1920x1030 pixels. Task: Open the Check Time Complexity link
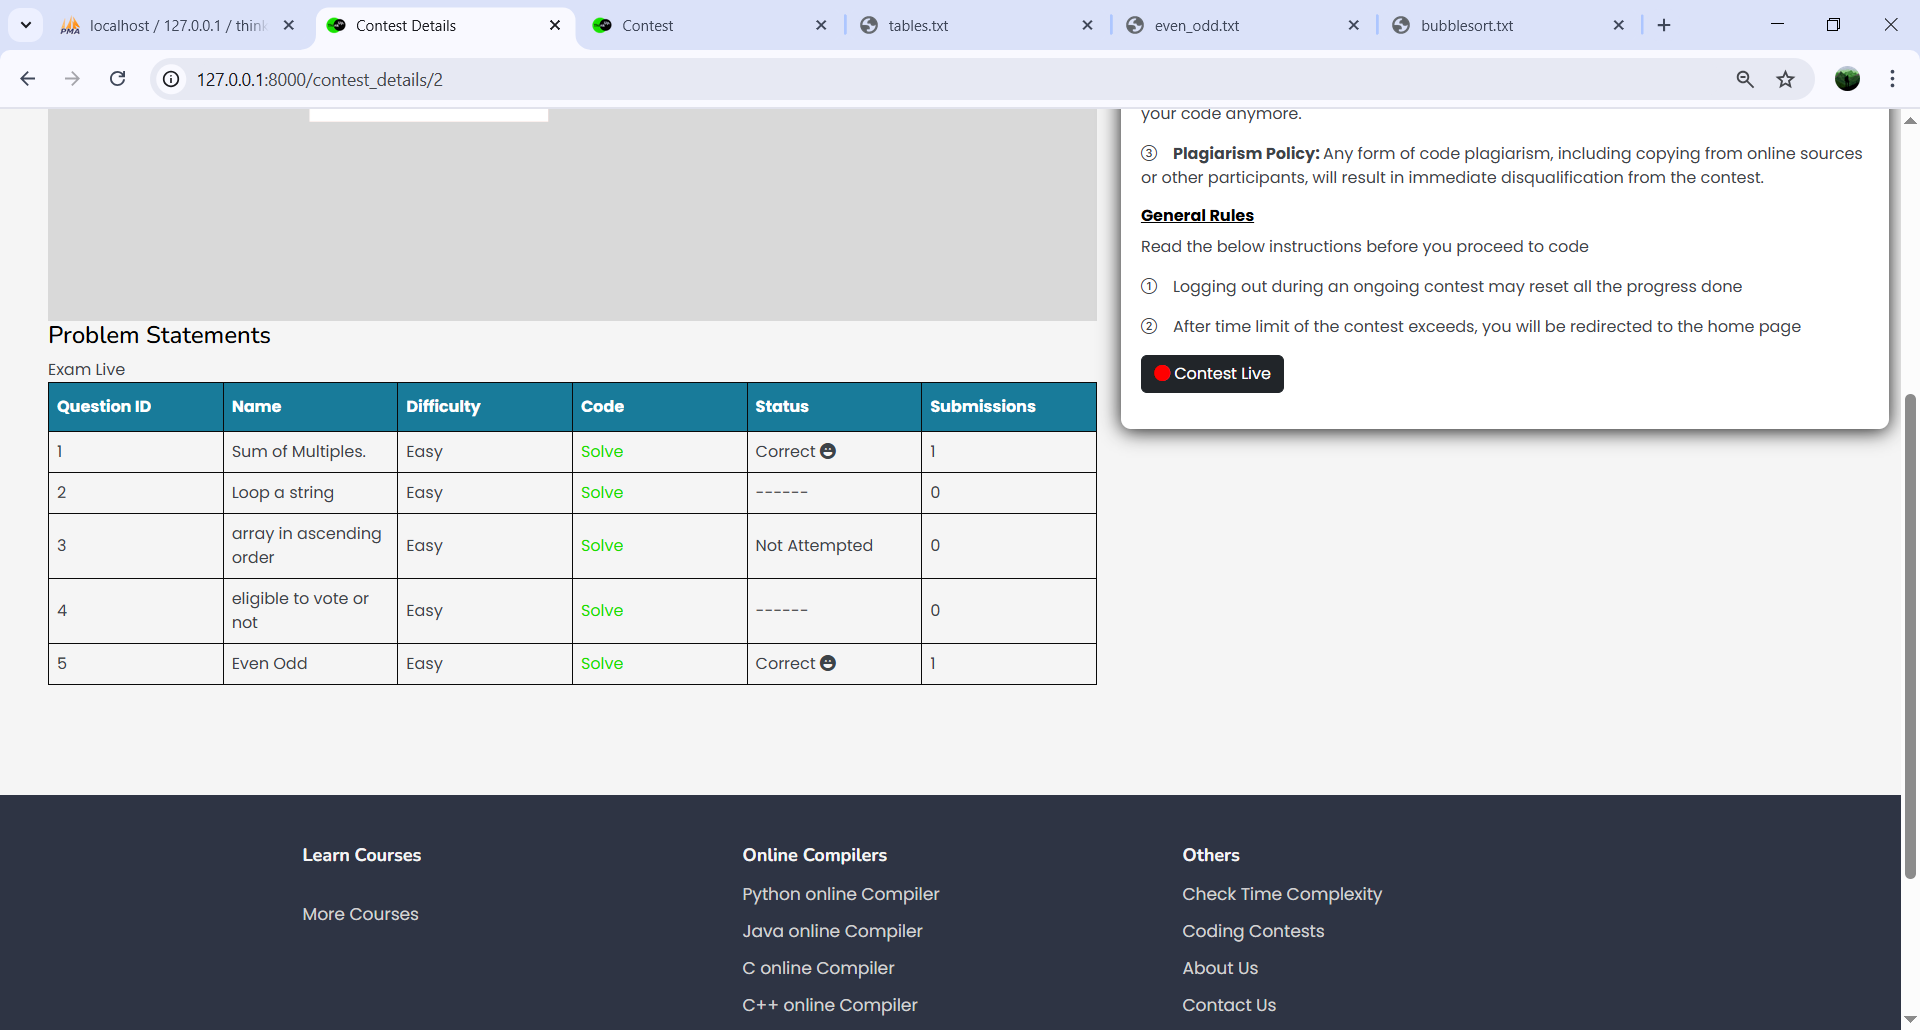1281,894
